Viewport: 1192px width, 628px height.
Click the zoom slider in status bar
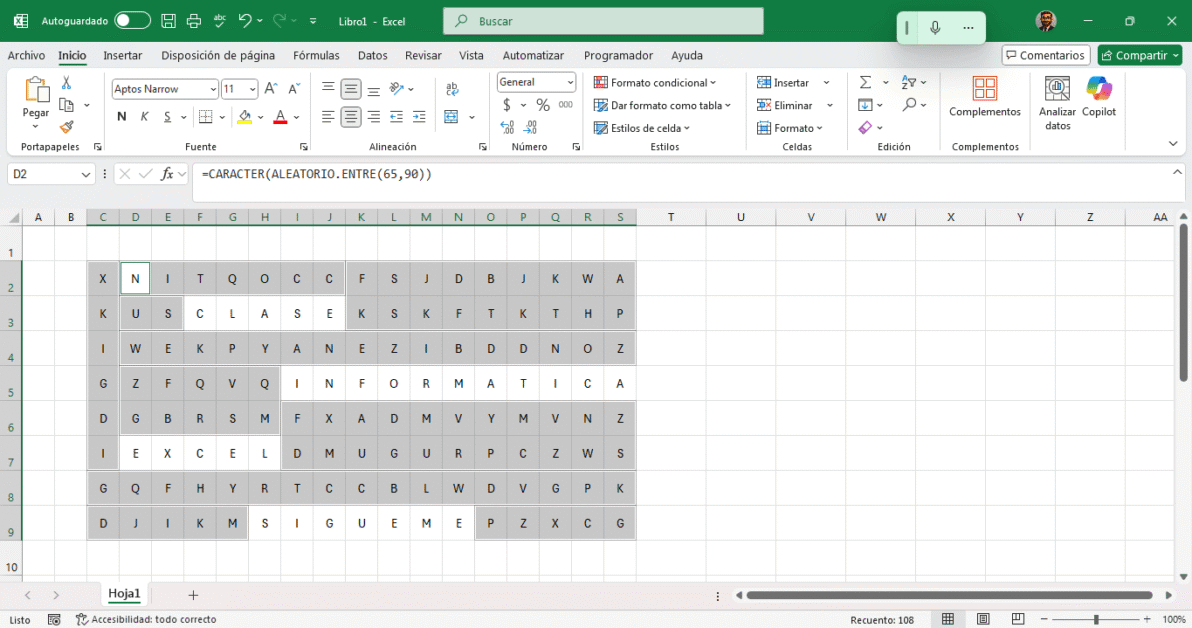(1096, 620)
